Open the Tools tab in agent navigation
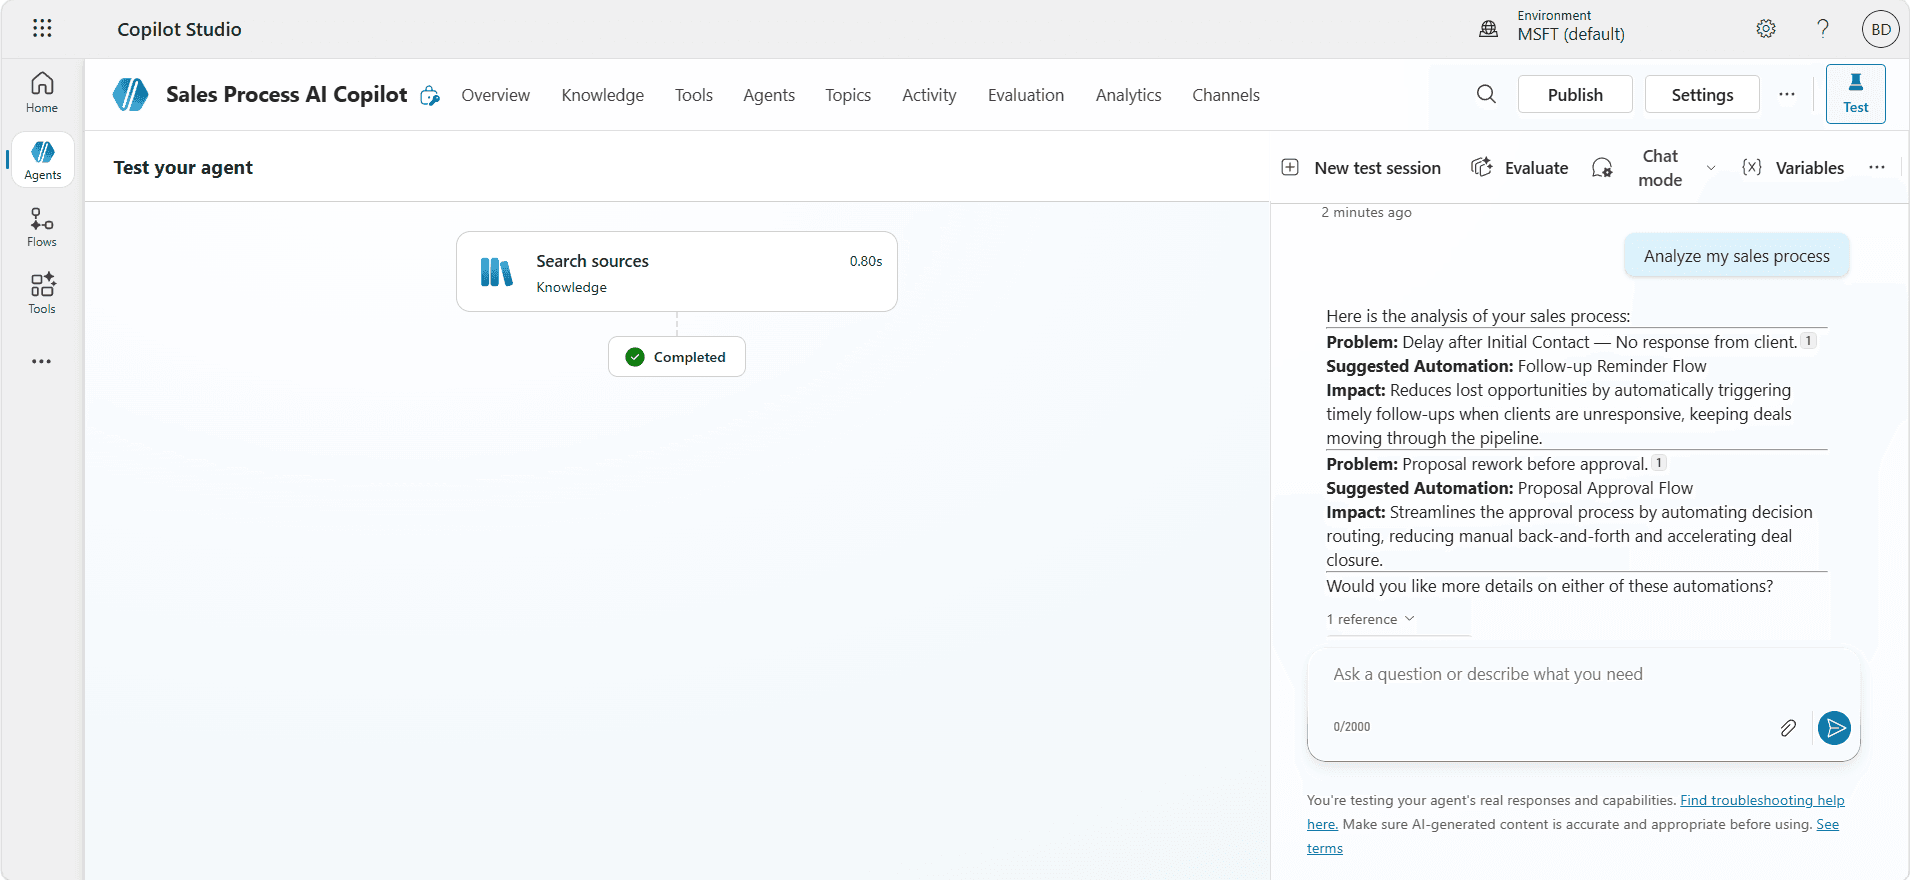1912x880 pixels. (694, 95)
